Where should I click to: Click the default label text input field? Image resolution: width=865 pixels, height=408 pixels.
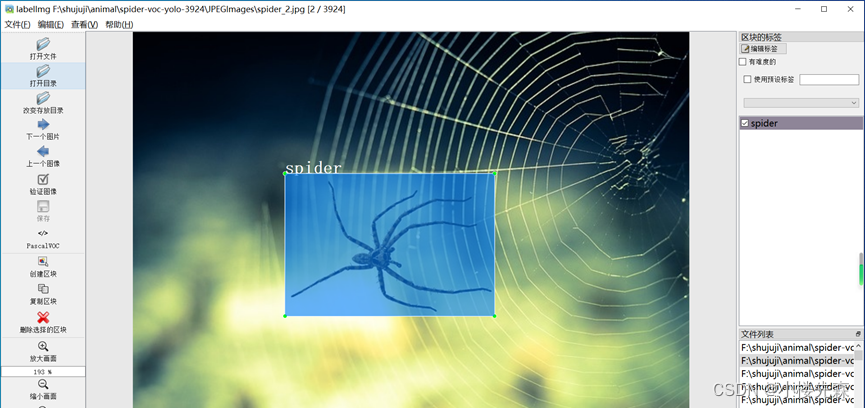tap(829, 79)
